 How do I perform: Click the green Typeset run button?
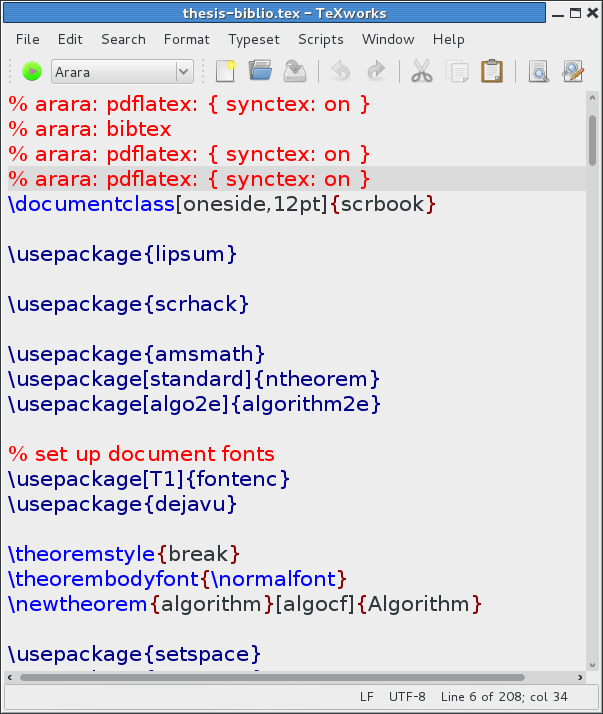[31, 71]
